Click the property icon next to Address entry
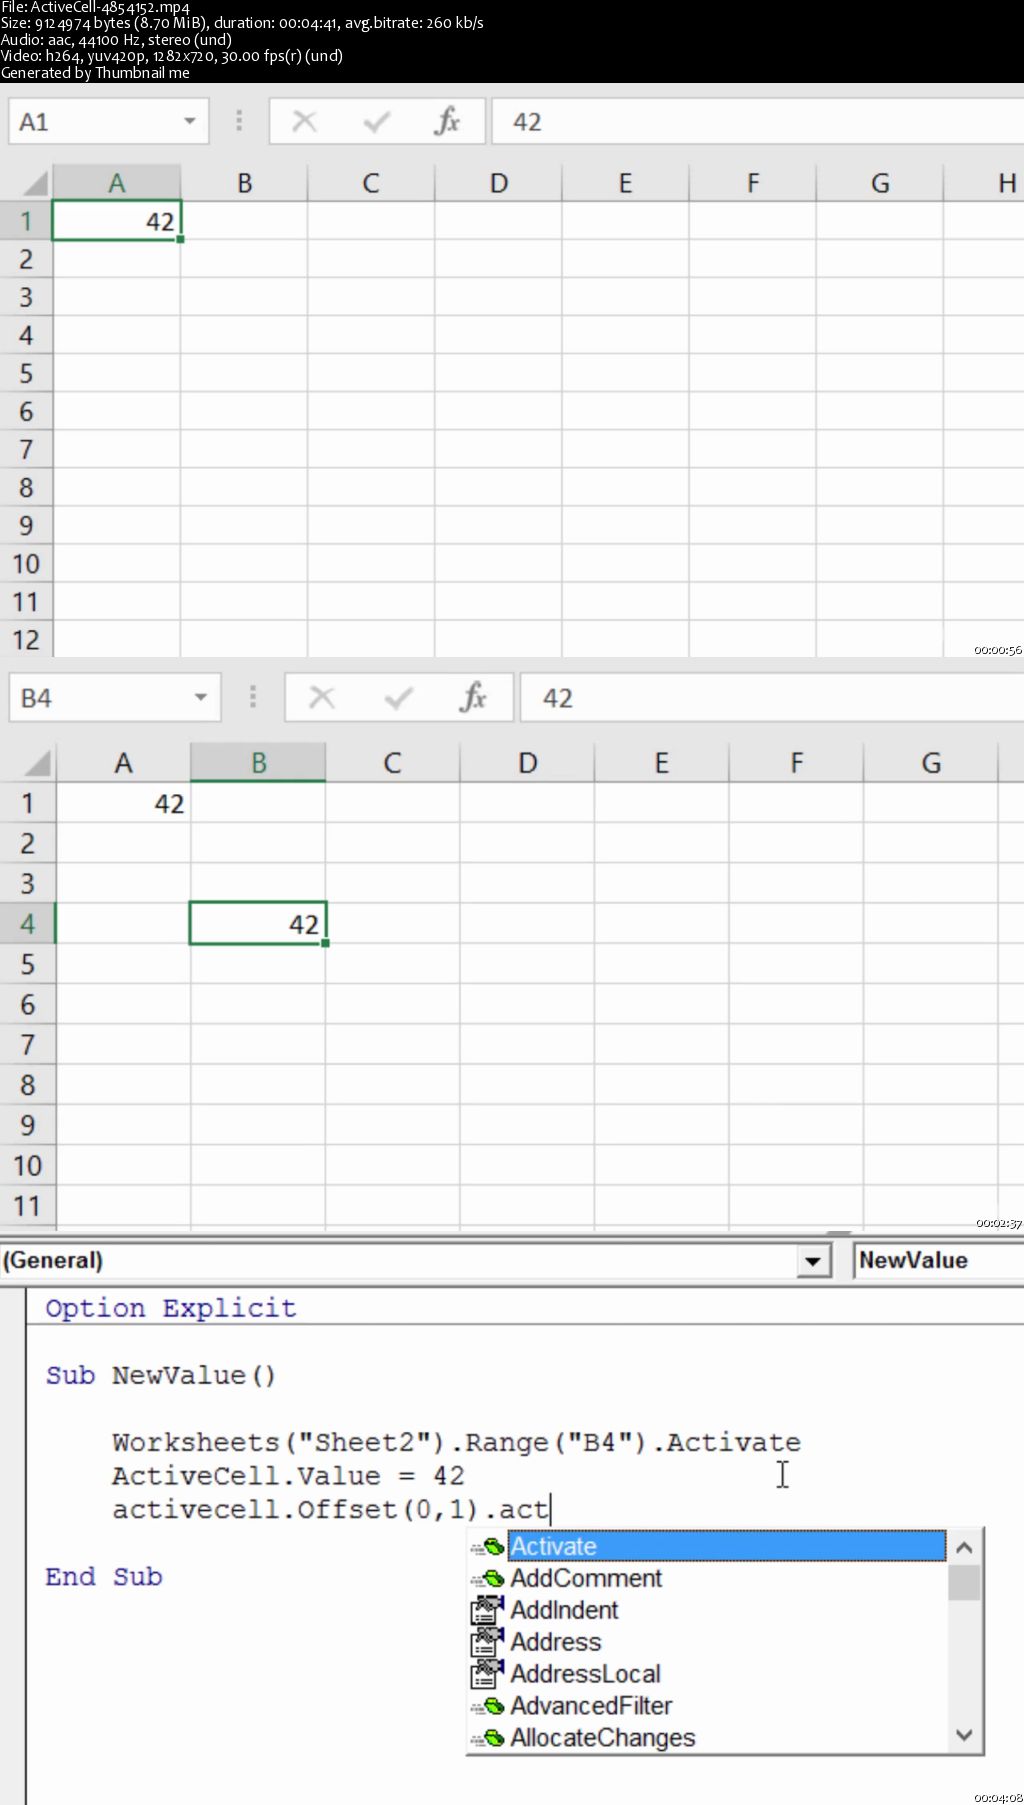 point(487,1641)
